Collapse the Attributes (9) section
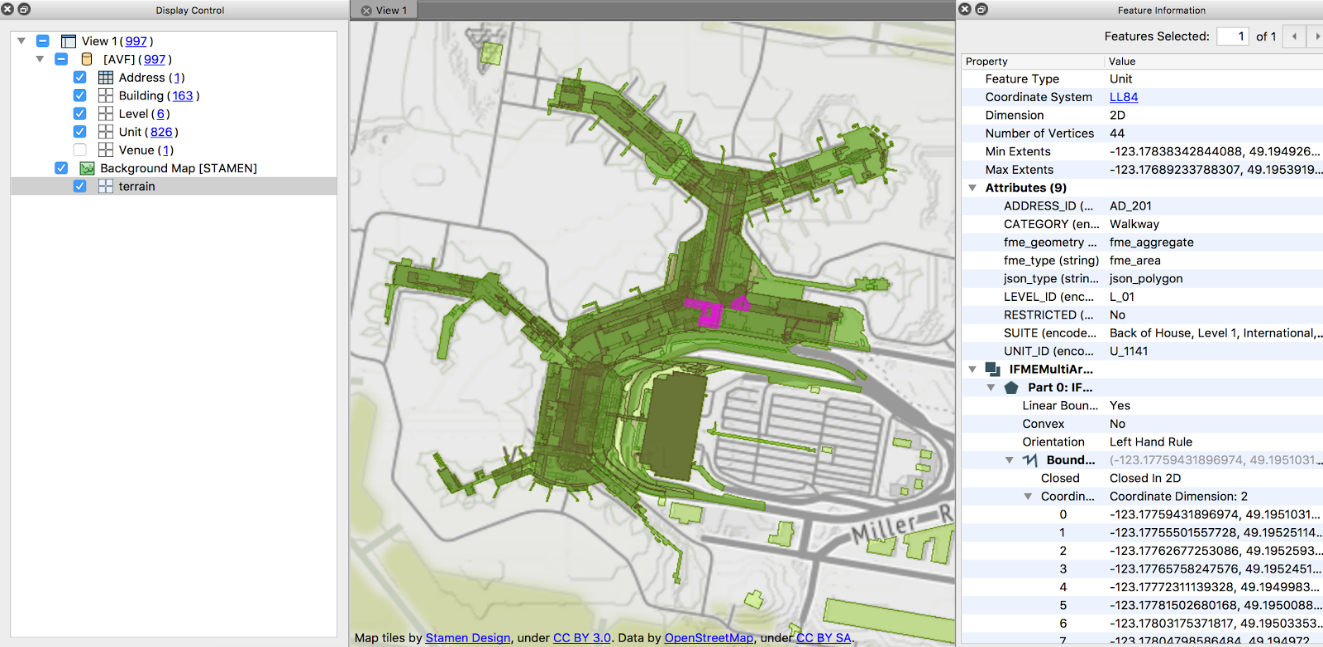The width and height of the screenshot is (1323, 647). [x=972, y=188]
